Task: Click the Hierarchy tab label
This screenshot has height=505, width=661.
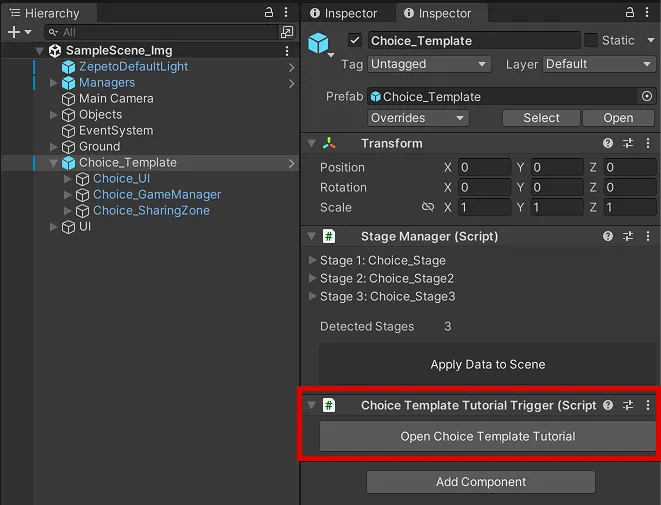Action: (52, 13)
